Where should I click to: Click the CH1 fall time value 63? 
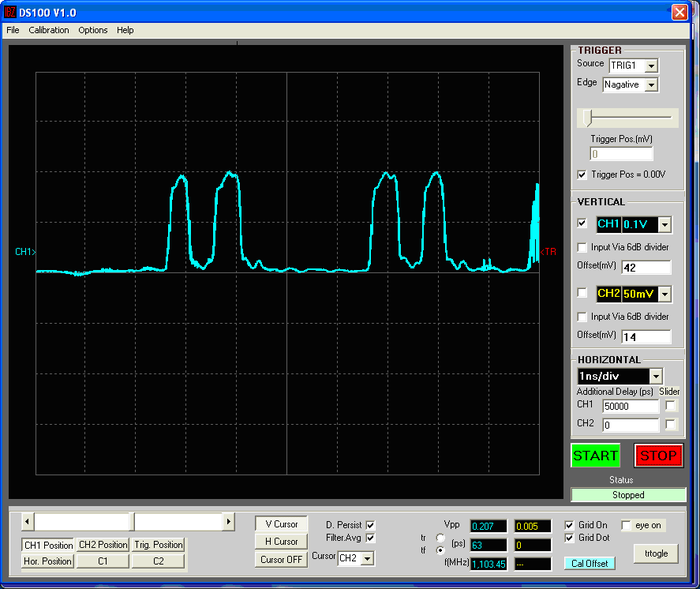pyautogui.click(x=488, y=545)
